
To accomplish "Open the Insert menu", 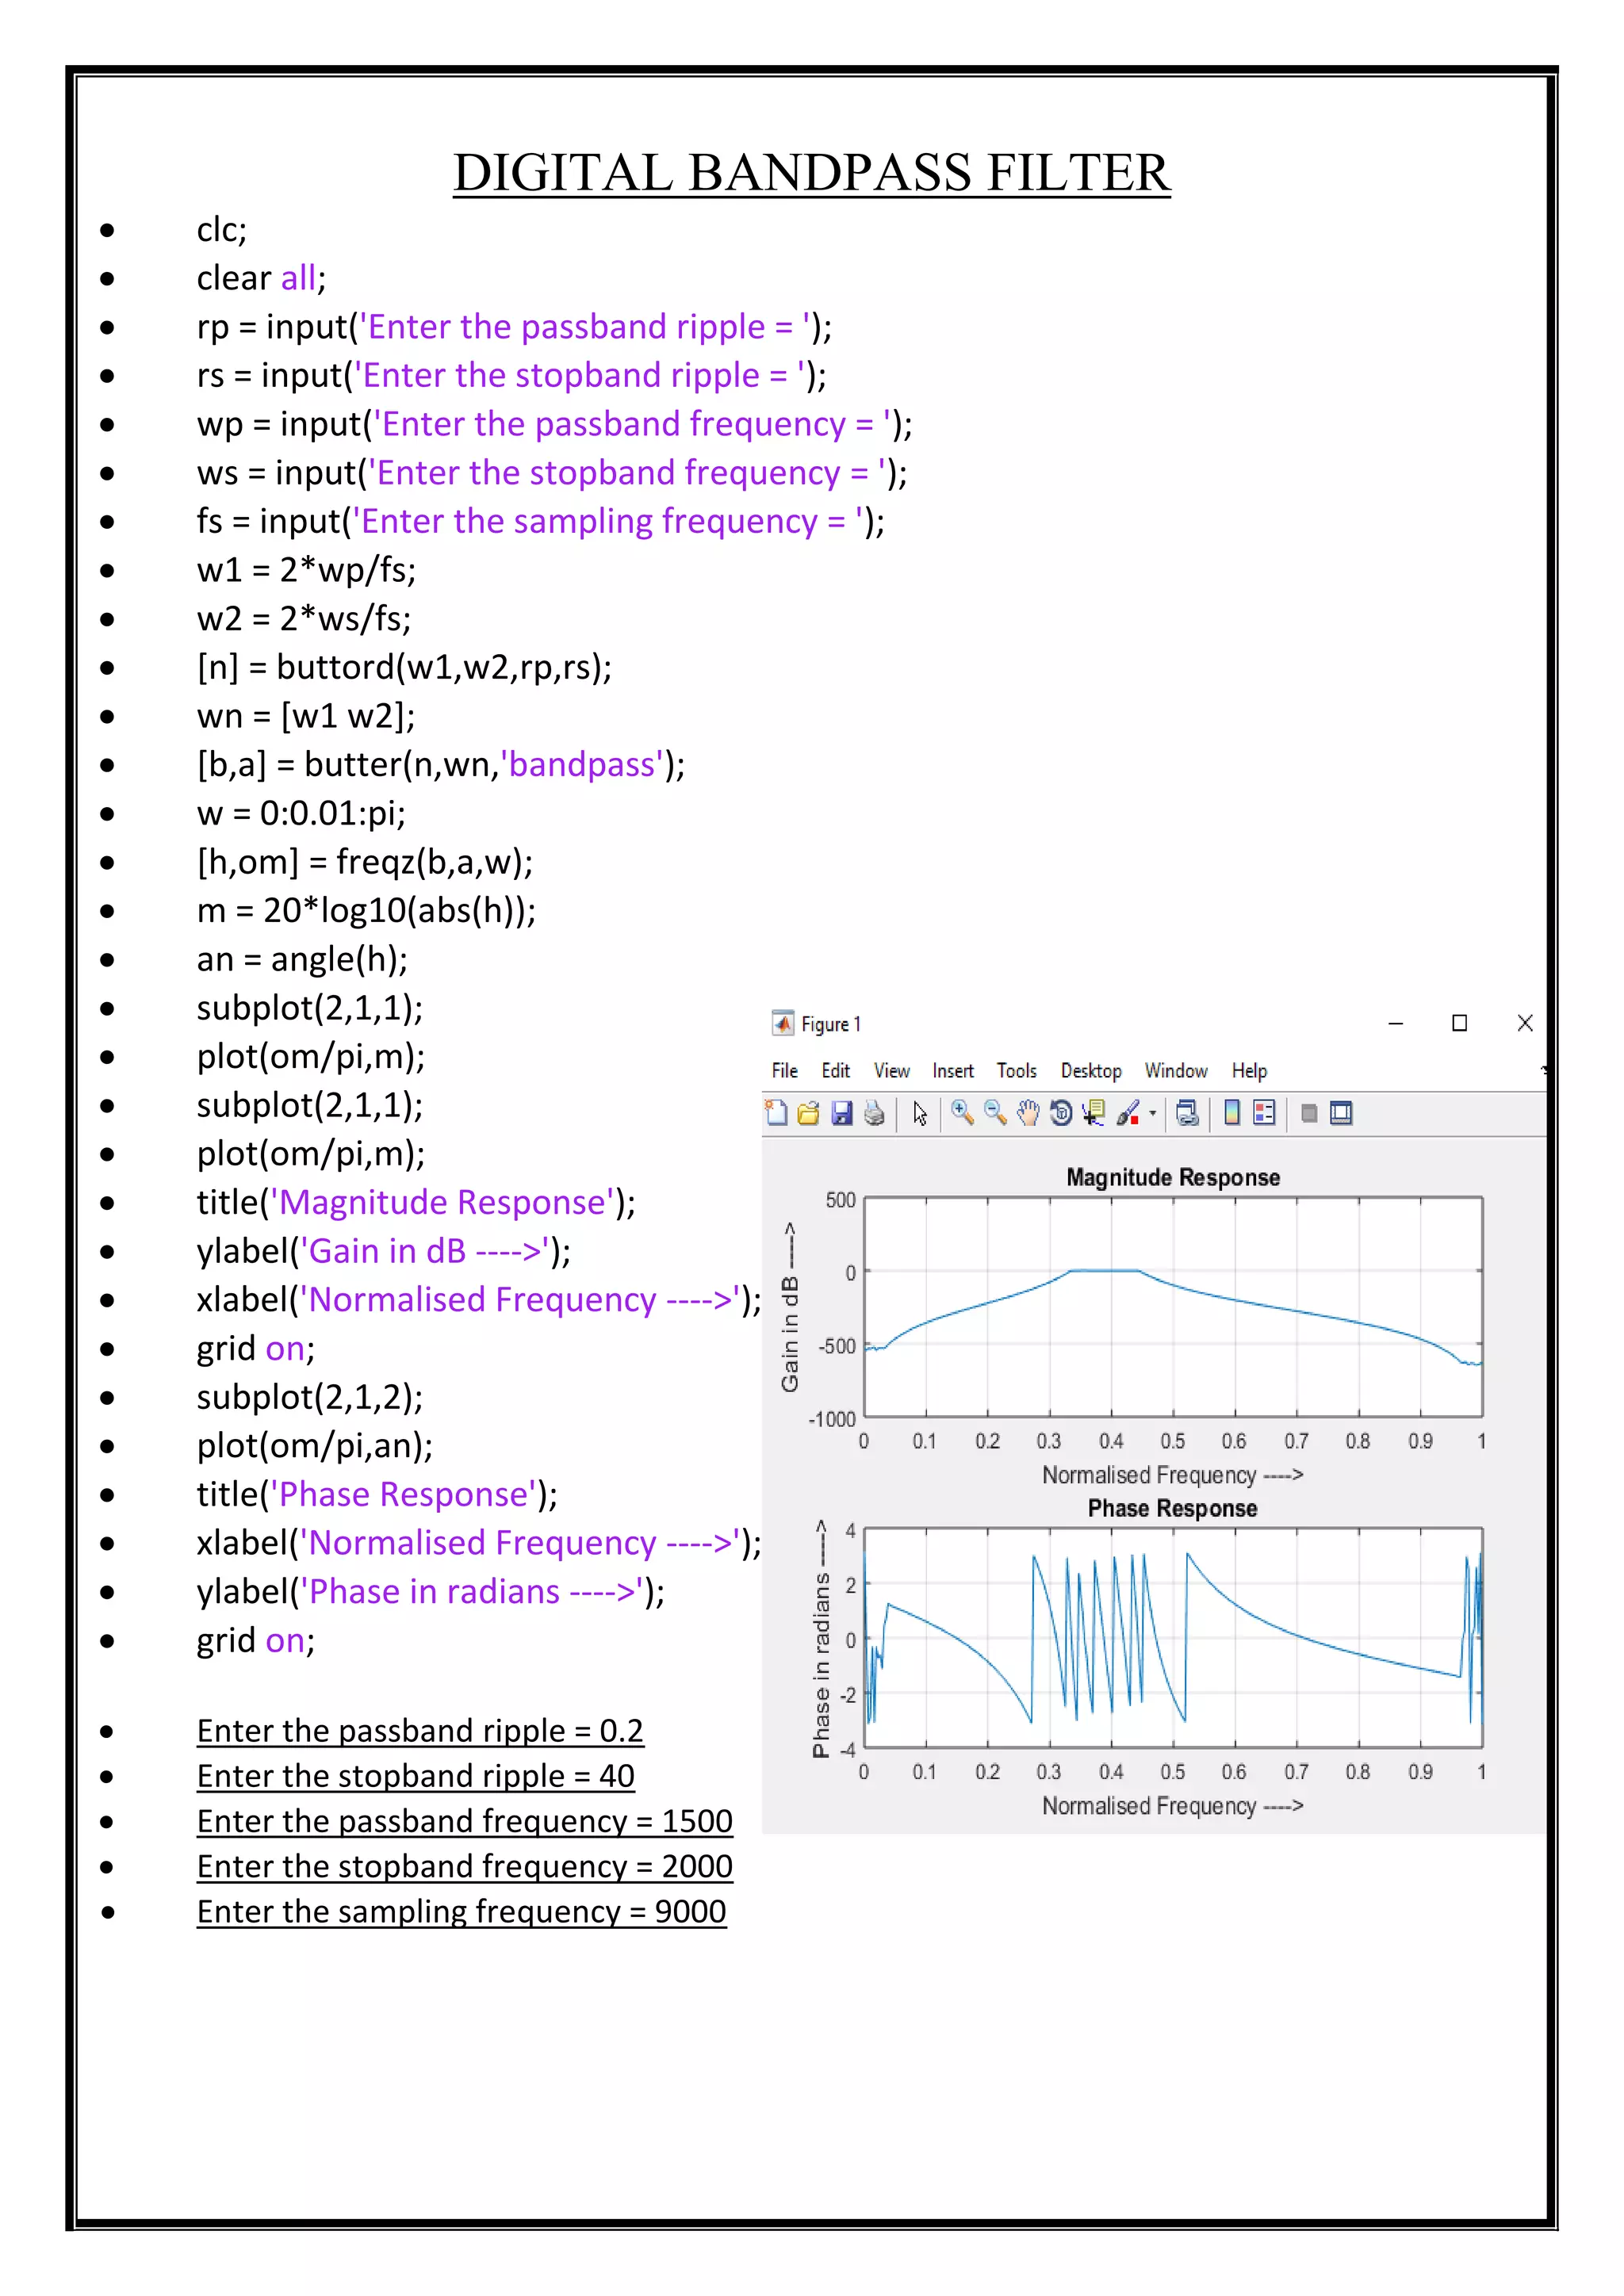I will (953, 1071).
